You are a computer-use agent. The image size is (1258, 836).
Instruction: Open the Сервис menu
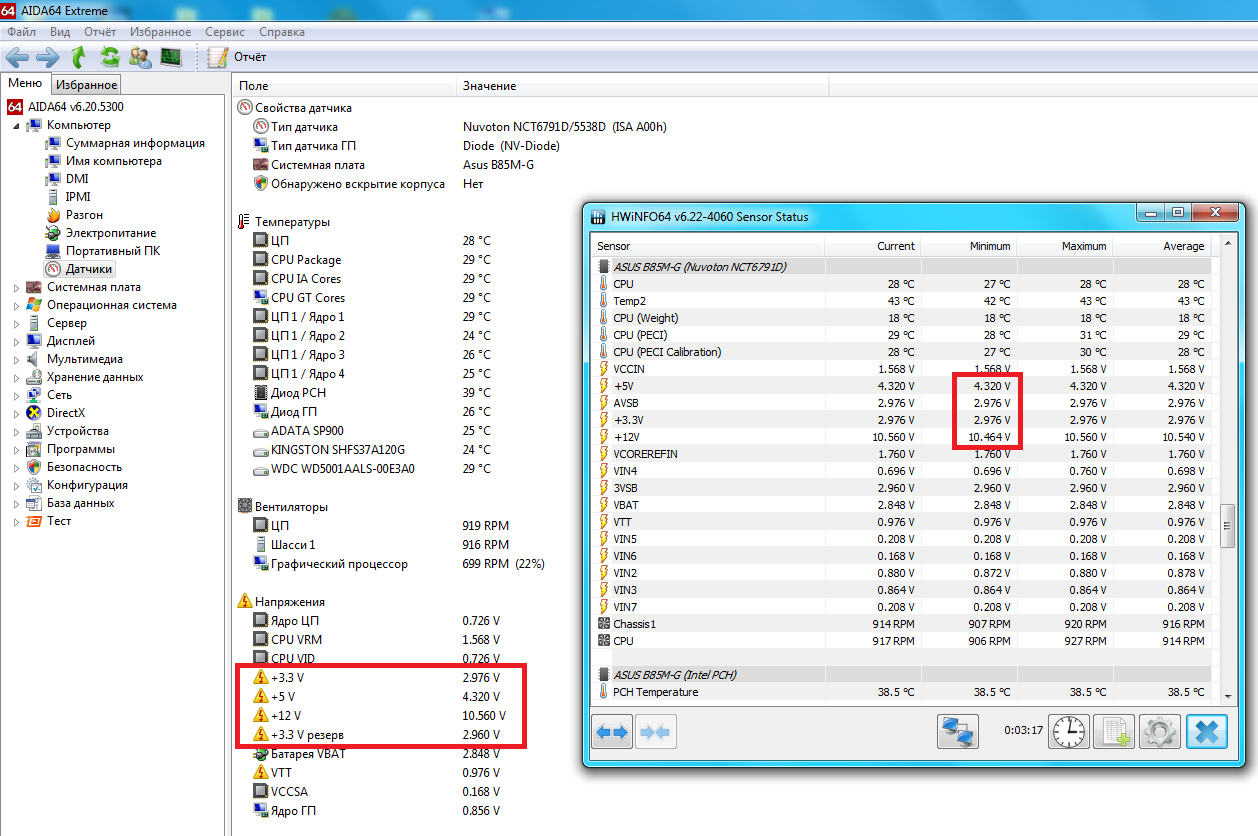point(225,32)
